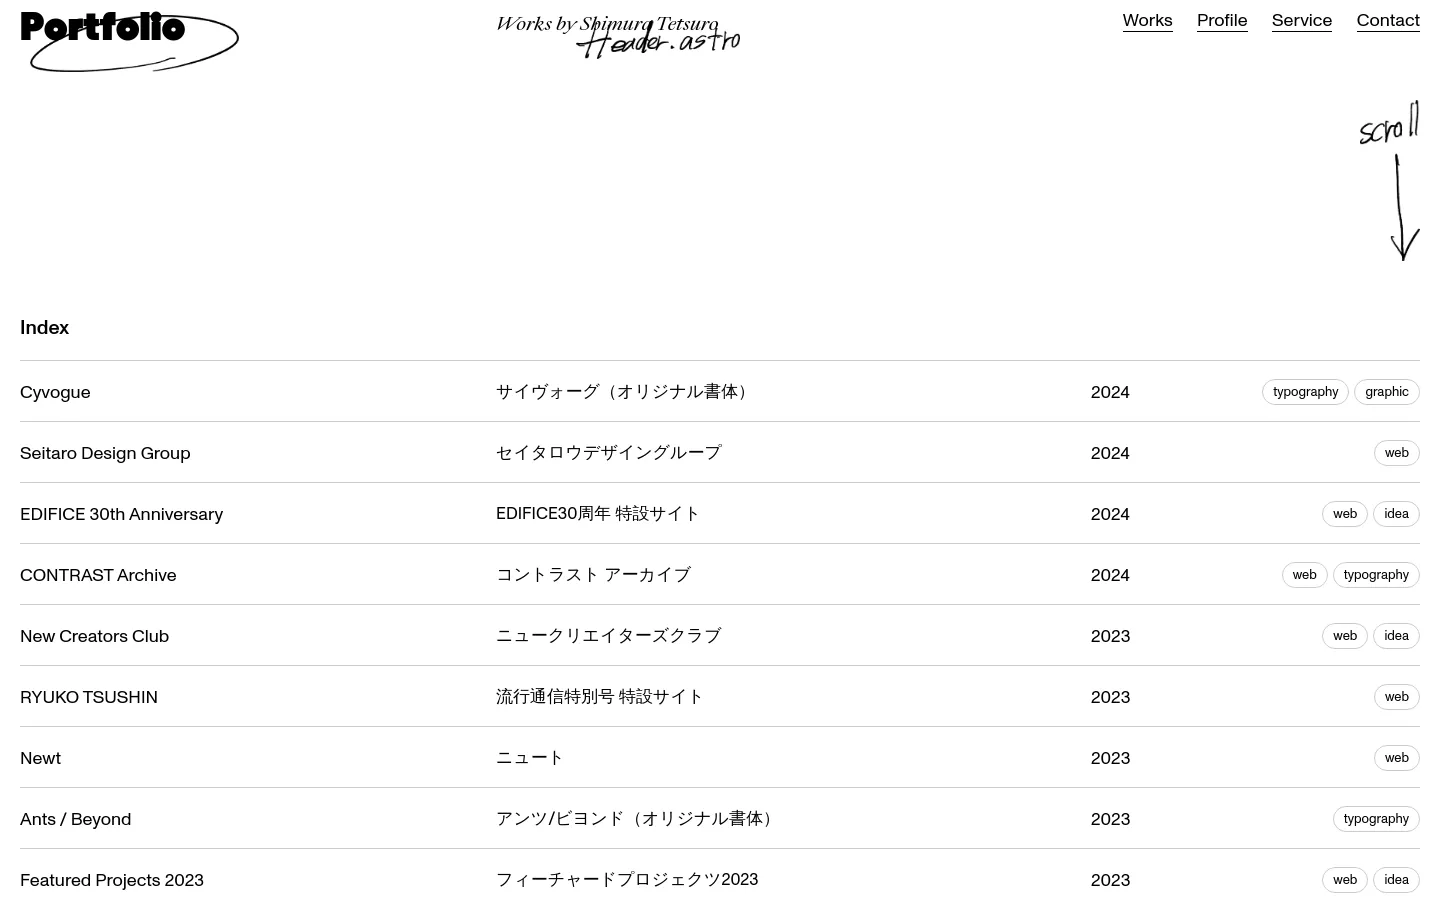Click web tag in New Creators Club row
The height and width of the screenshot is (900, 1440).
pos(1345,636)
